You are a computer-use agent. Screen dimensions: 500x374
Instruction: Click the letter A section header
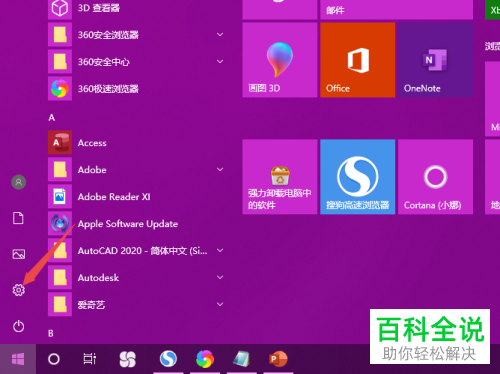pos(52,118)
